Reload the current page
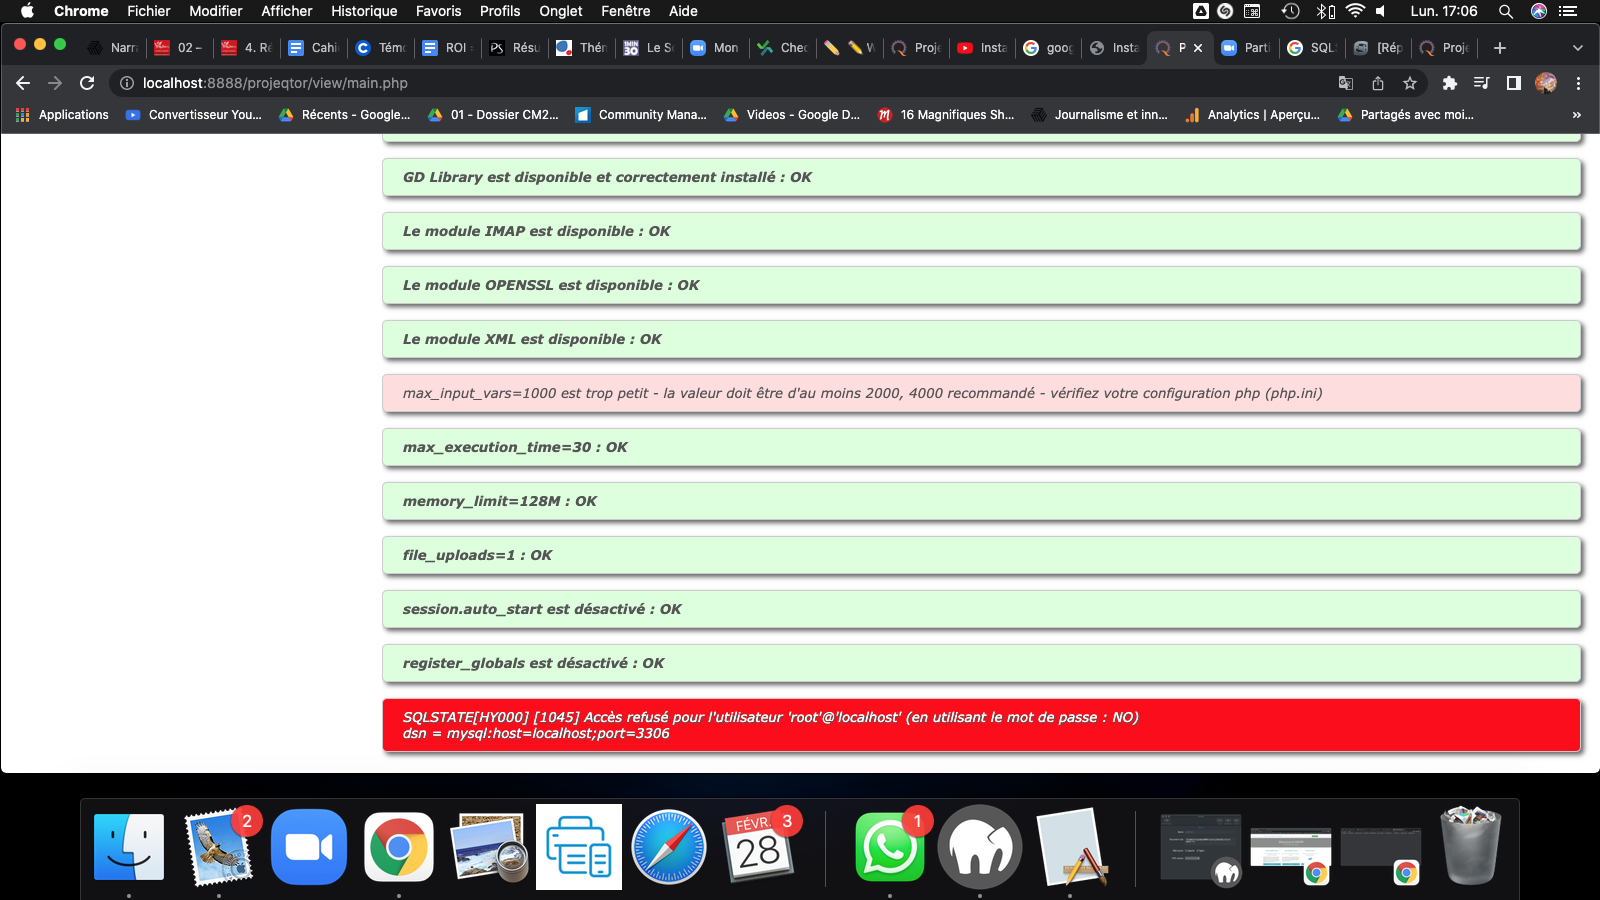Image resolution: width=1600 pixels, height=900 pixels. (87, 83)
